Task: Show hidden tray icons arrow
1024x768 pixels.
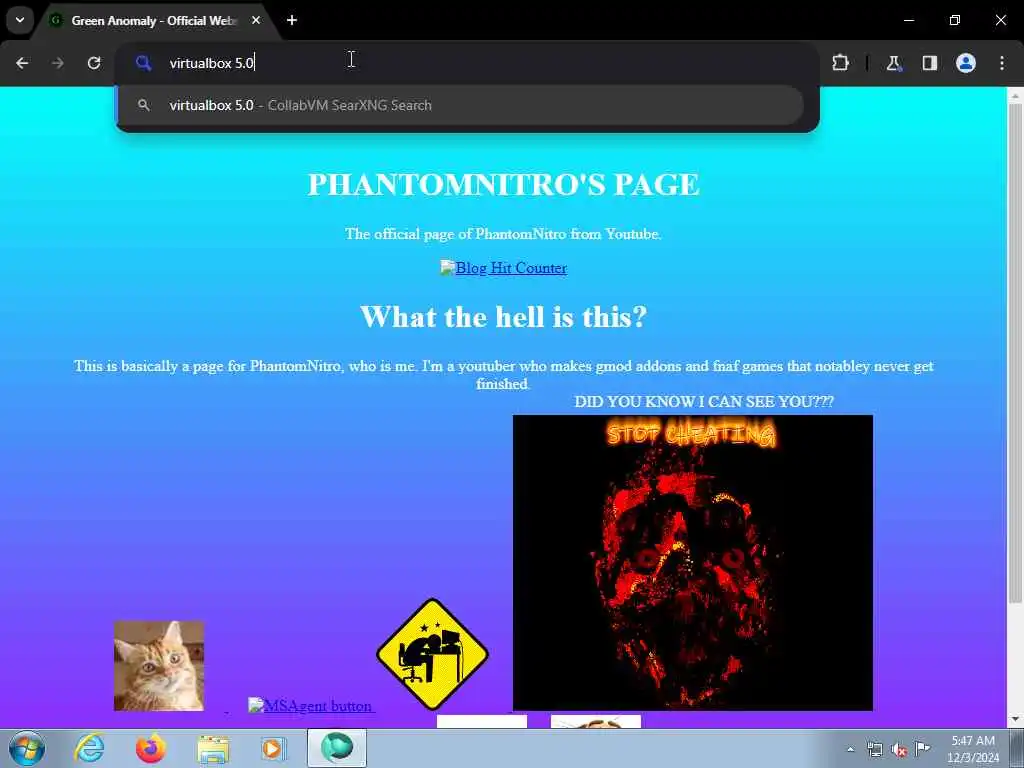Action: (x=850, y=749)
